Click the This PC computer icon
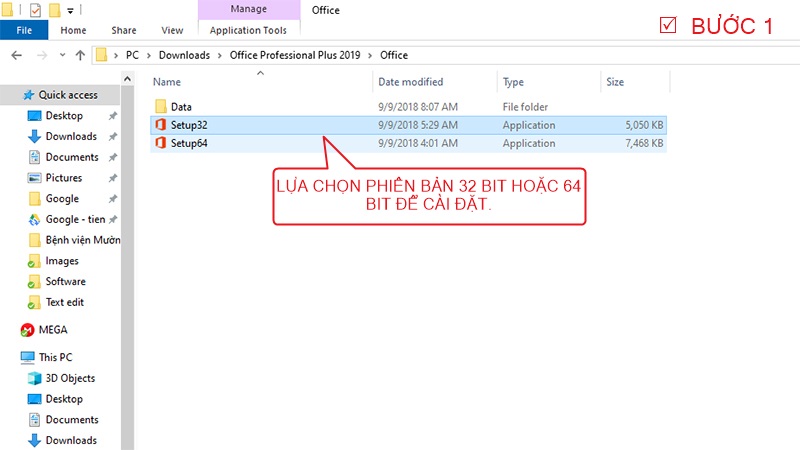800x450 pixels. tap(28, 358)
